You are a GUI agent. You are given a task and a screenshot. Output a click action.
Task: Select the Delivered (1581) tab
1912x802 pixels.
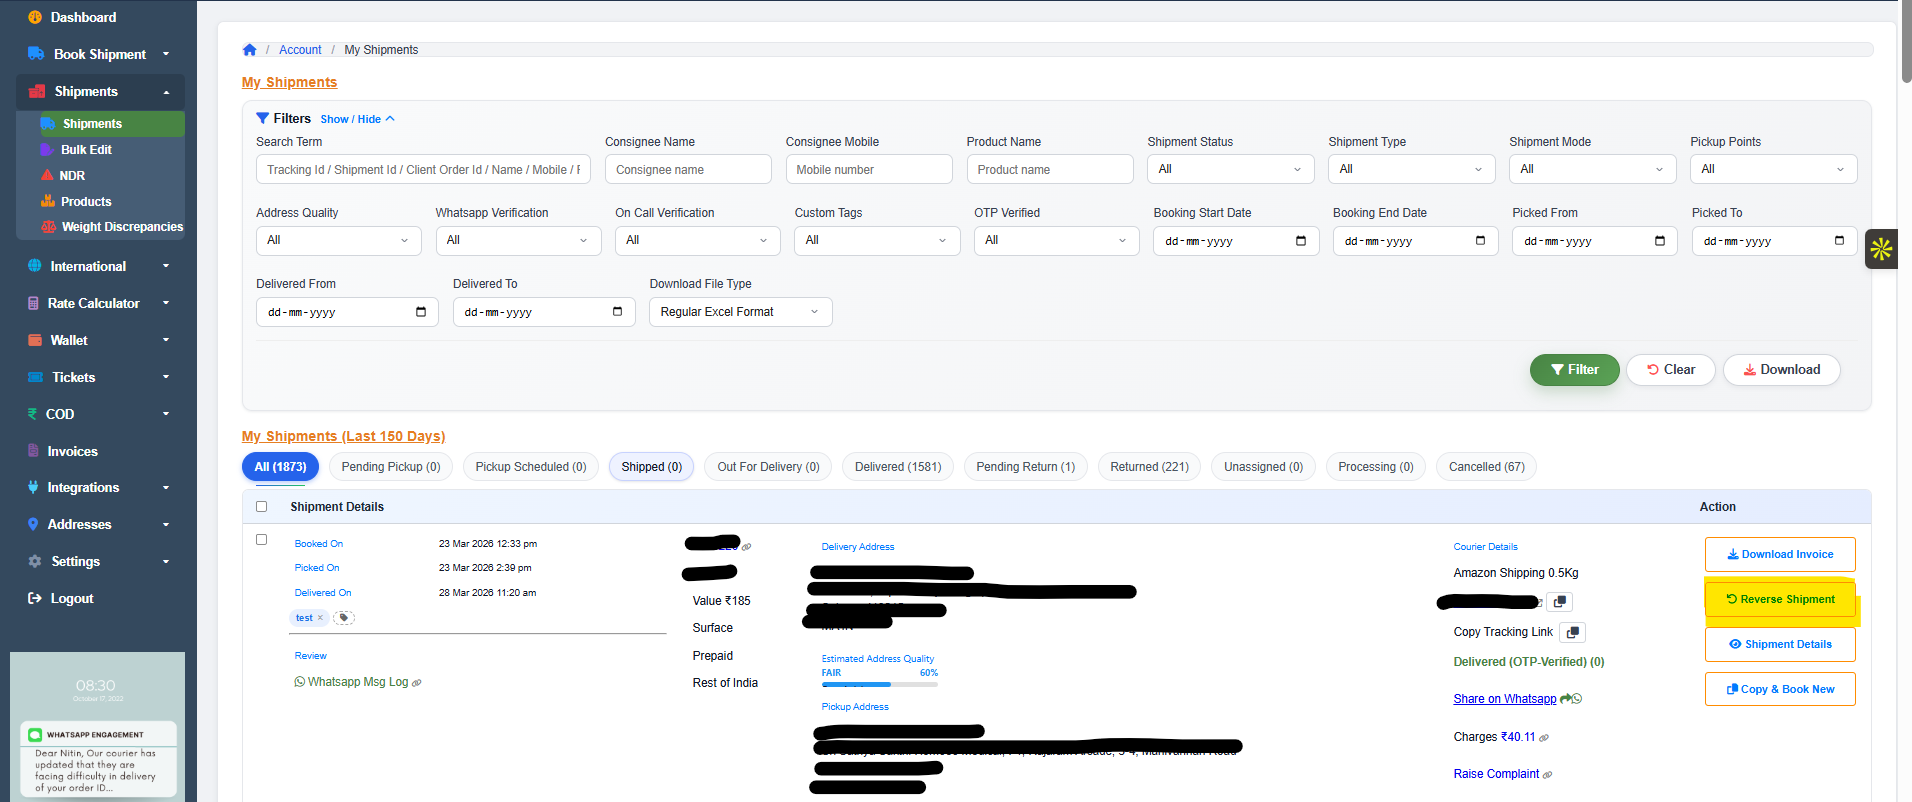898,467
